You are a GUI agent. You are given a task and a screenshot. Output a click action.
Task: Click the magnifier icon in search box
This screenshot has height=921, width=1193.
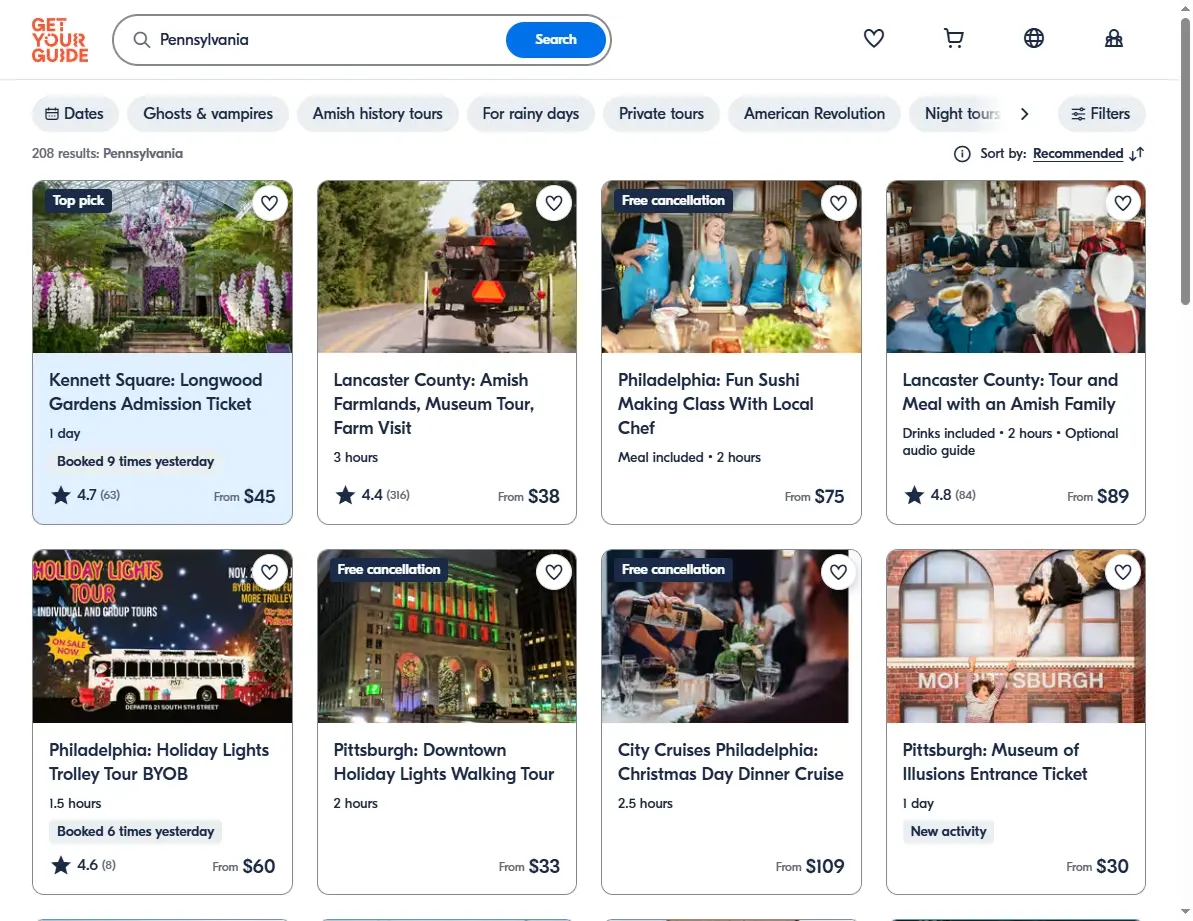[142, 40]
